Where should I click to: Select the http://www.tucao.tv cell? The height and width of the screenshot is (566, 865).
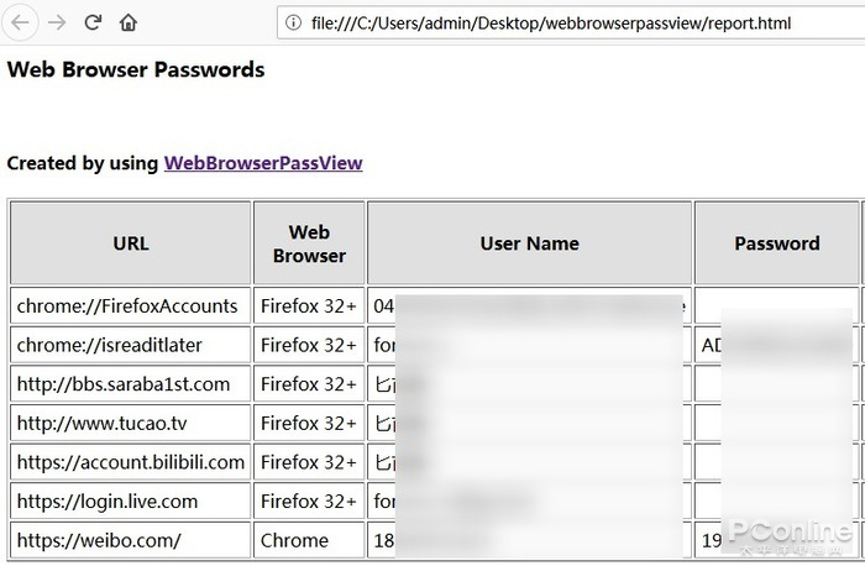click(131, 423)
